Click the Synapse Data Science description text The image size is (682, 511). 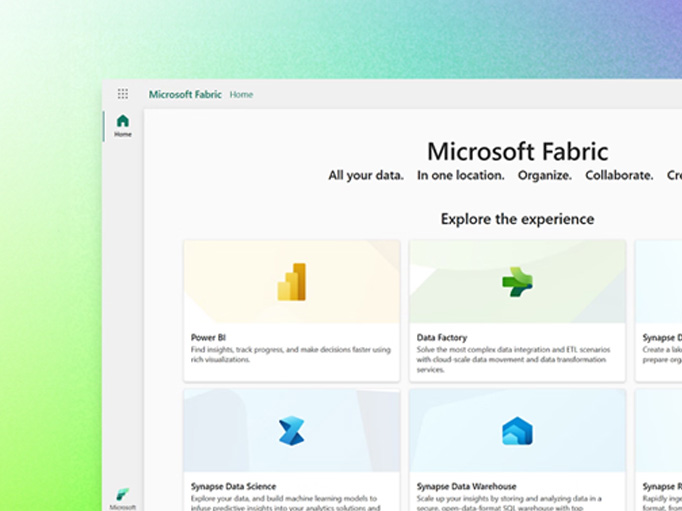[x=285, y=503]
